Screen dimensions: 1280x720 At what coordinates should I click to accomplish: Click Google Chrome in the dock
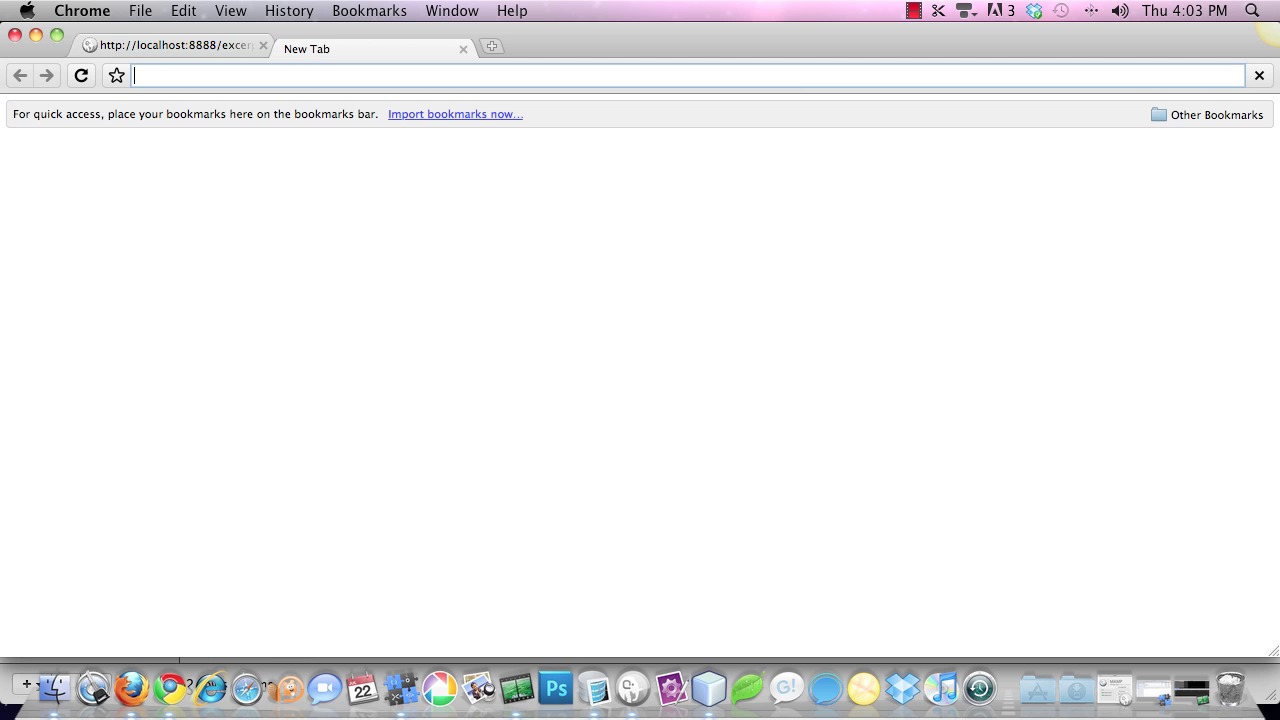(x=170, y=688)
